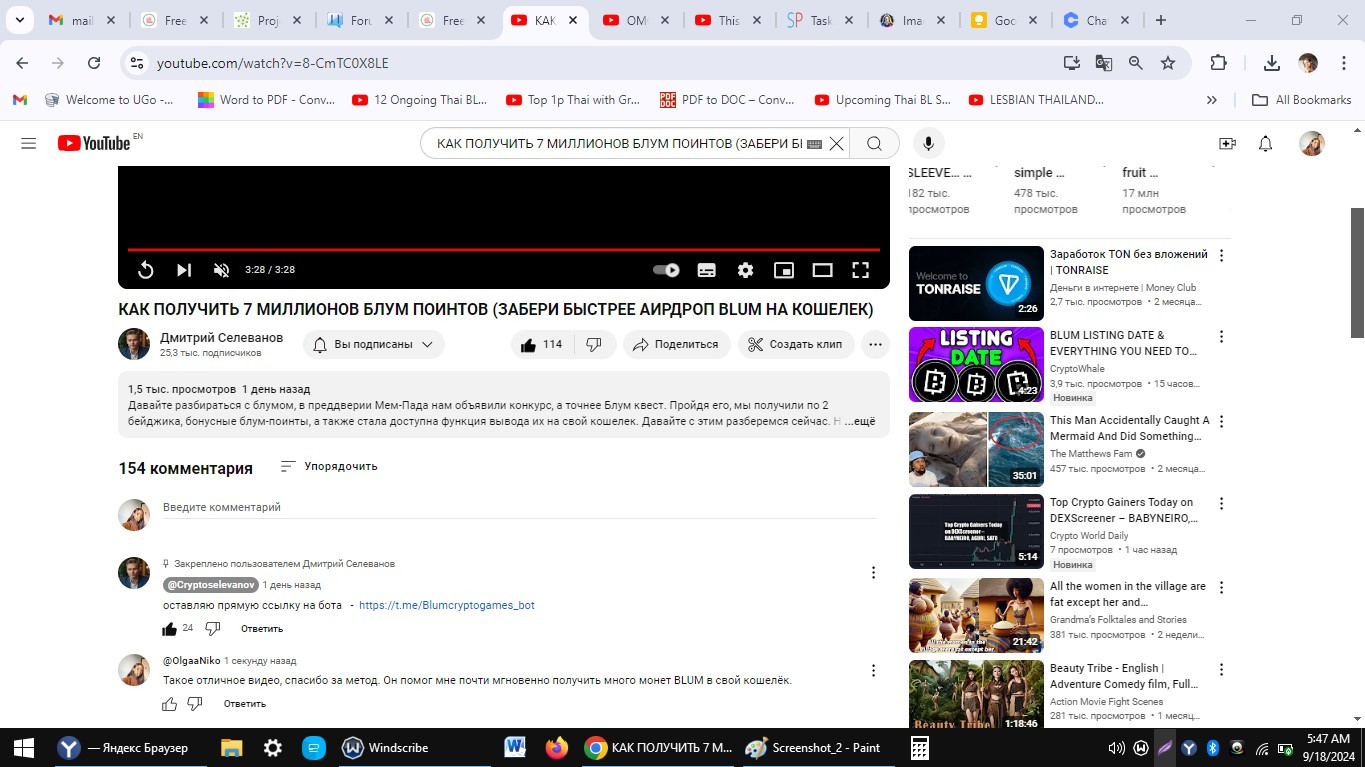Focus the Введите комментарий field
Viewport: 1365px width, 767px height.
point(520,508)
